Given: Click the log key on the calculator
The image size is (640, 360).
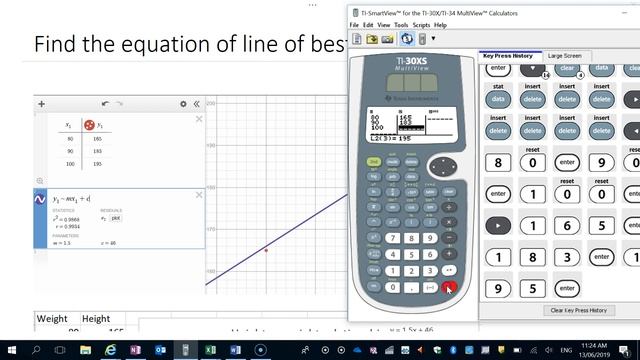Looking at the screenshot, I should pyautogui.click(x=373, y=177).
